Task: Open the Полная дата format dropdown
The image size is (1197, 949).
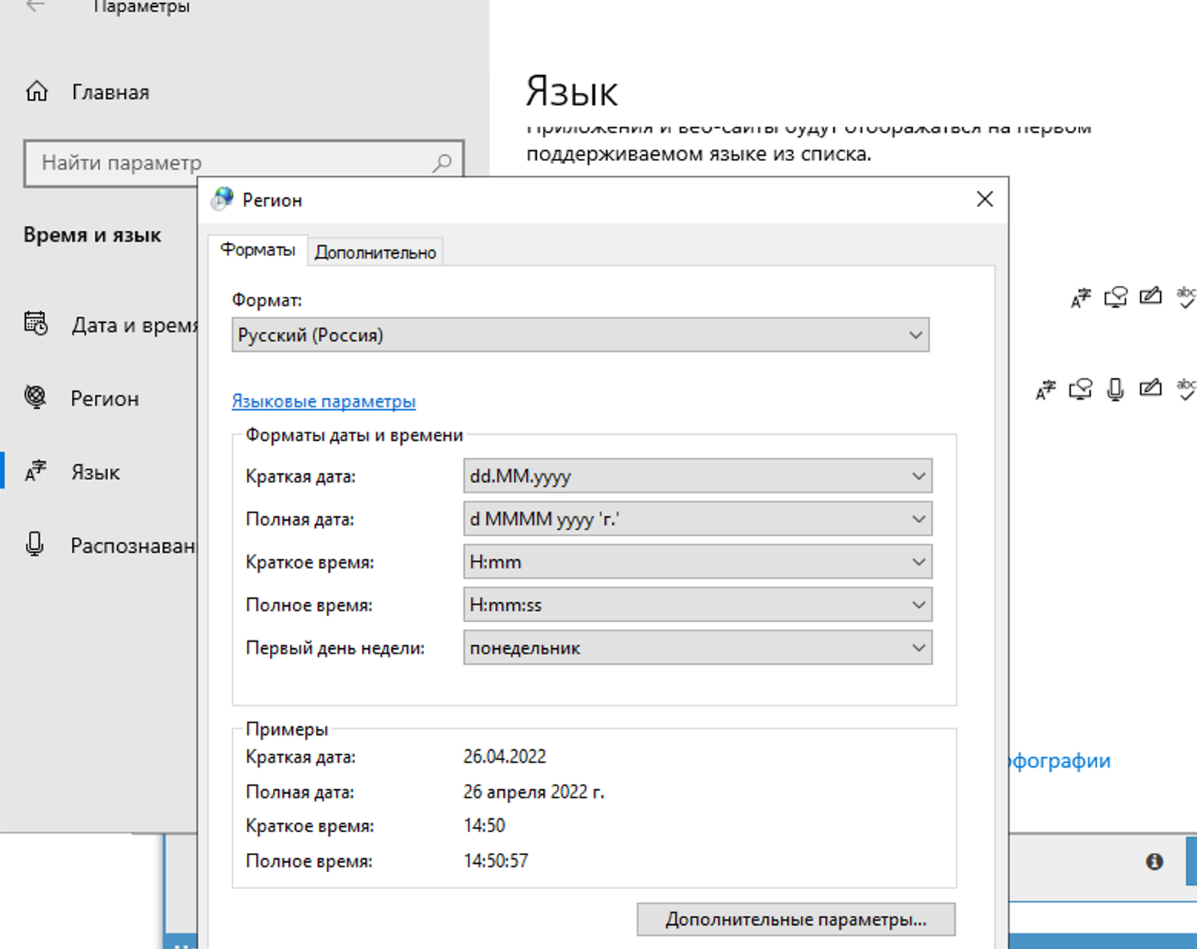Action: 697,520
